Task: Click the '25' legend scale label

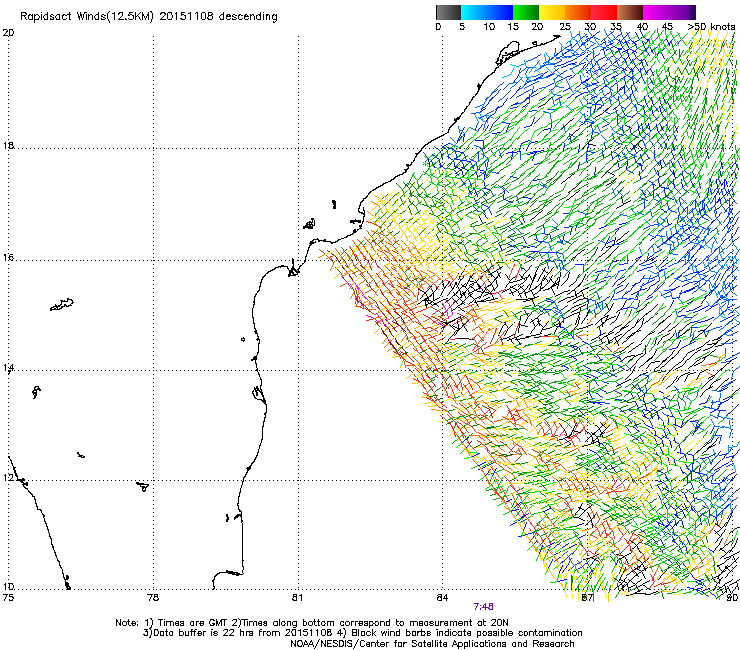Action: 565,27
